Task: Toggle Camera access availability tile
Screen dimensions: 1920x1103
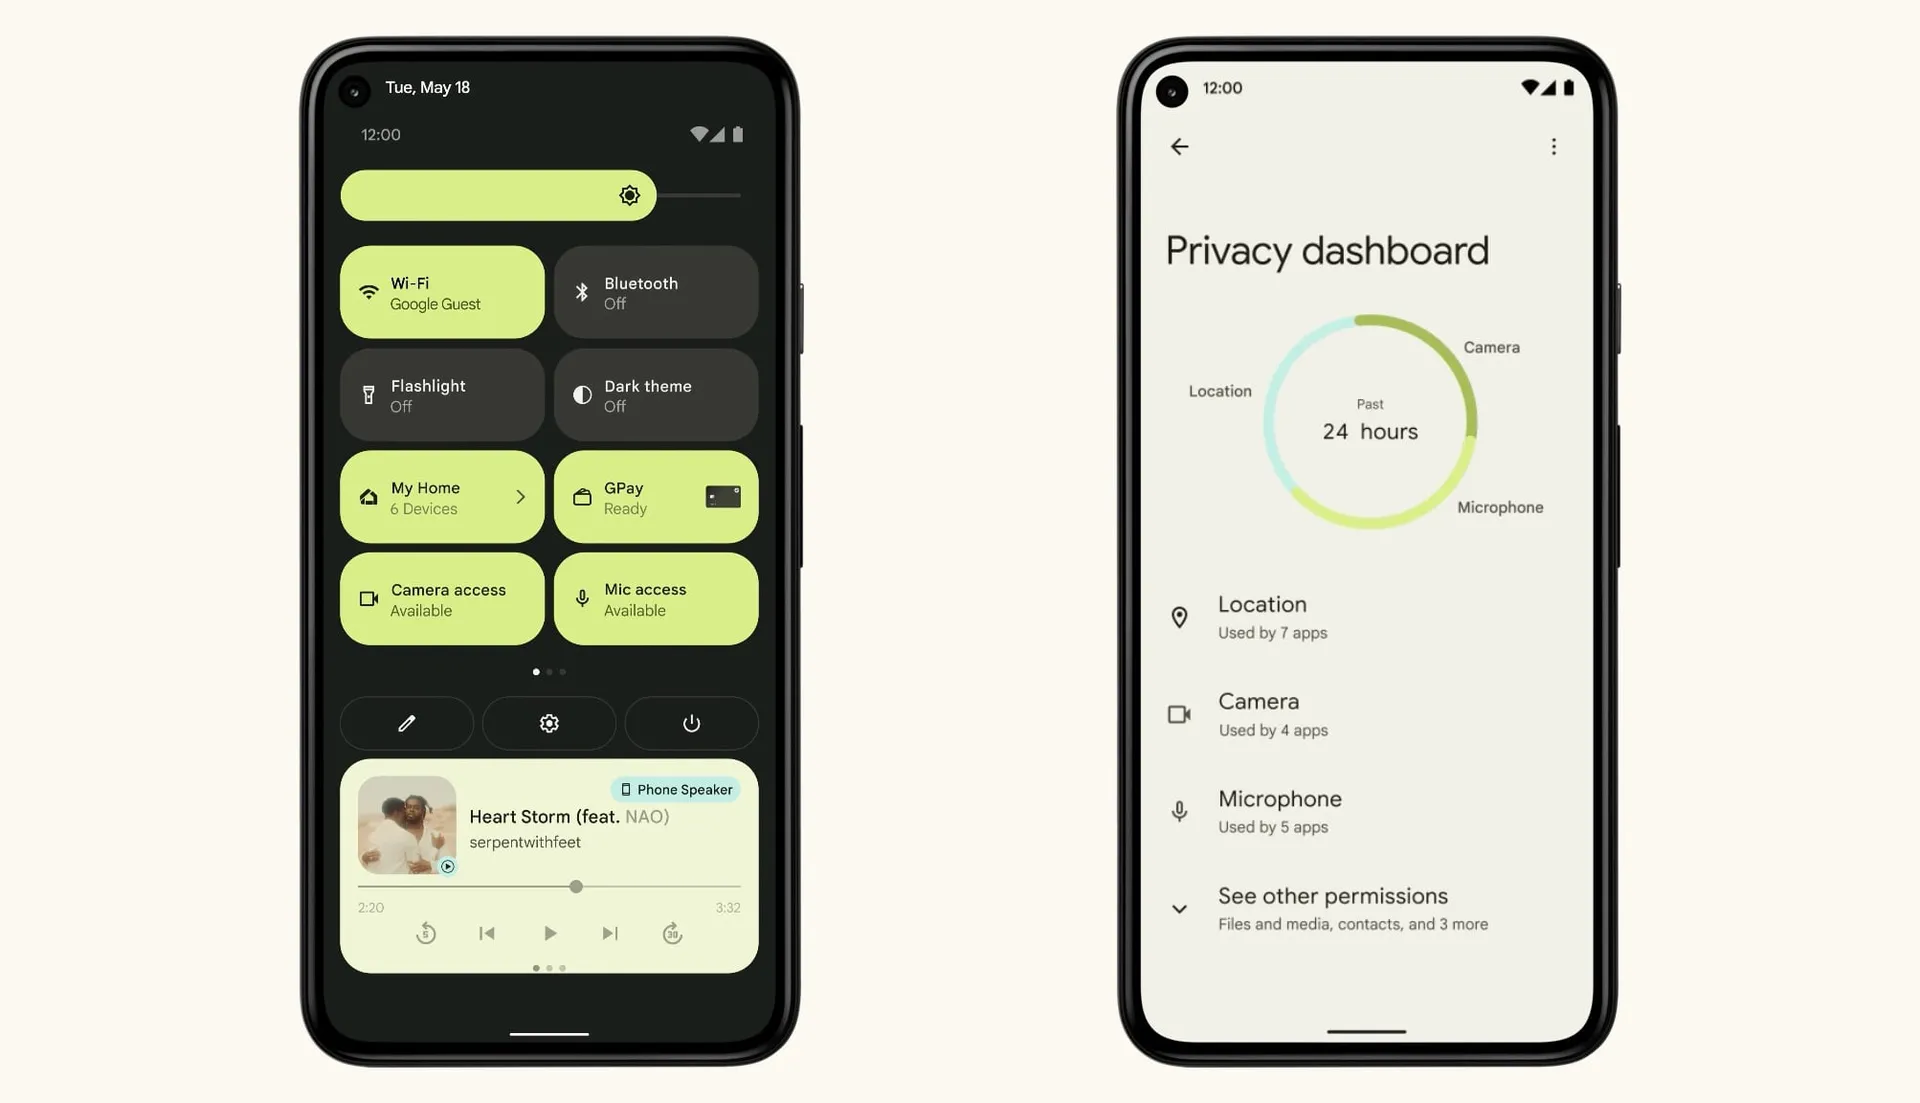Action: pyautogui.click(x=442, y=598)
